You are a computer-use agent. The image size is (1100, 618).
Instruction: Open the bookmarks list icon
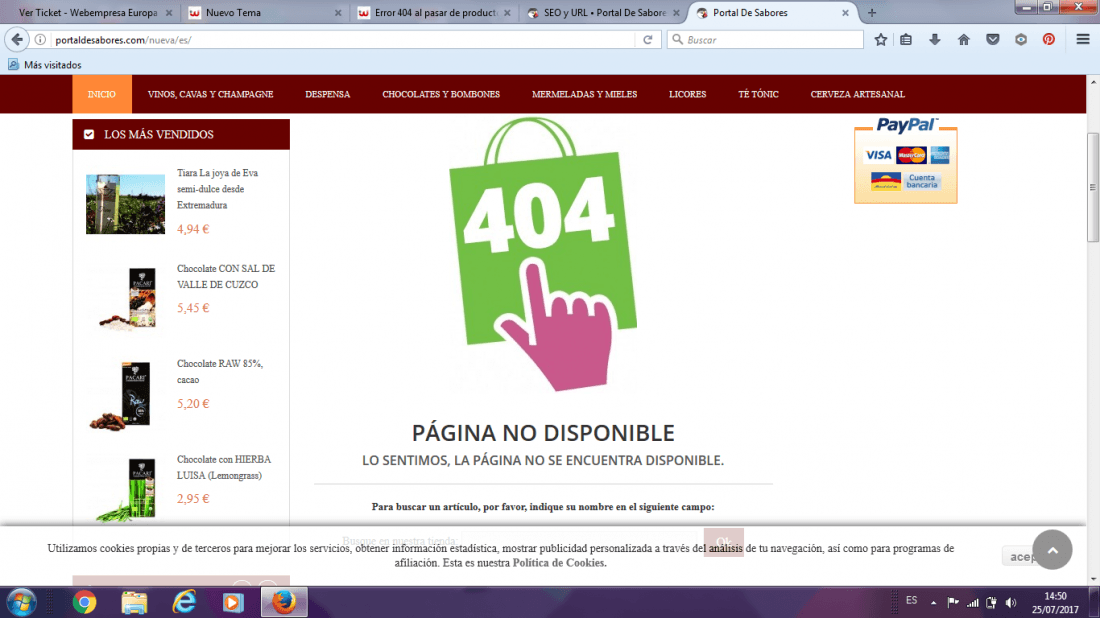pyautogui.click(x=906, y=40)
